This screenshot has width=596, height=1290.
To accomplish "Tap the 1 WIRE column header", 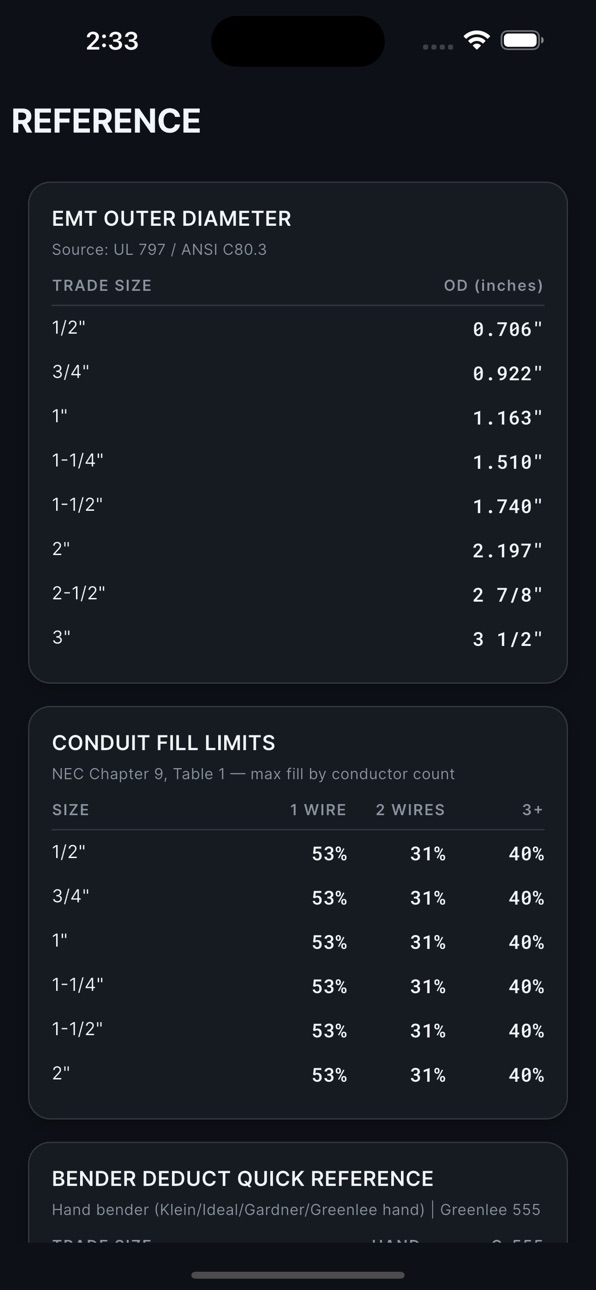I will coord(318,810).
